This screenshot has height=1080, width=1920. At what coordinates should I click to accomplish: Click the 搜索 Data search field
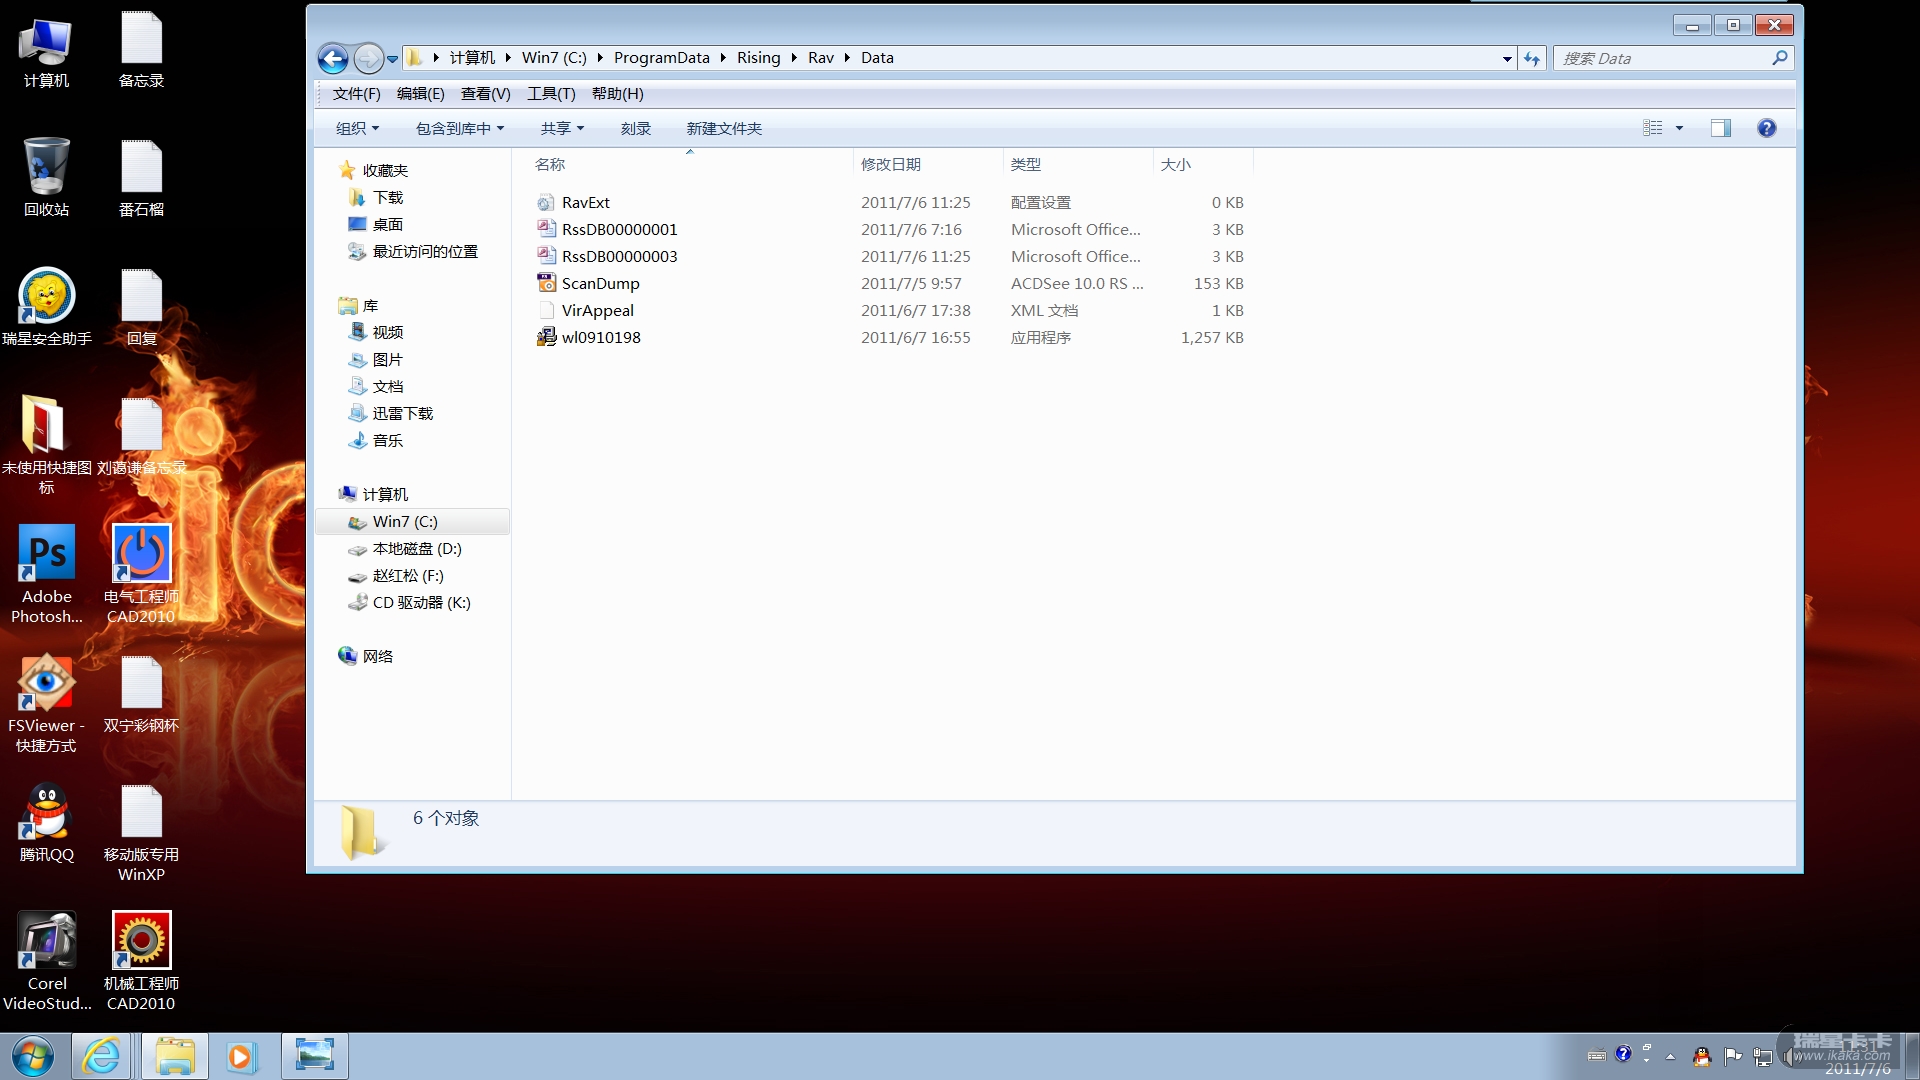(1660, 59)
